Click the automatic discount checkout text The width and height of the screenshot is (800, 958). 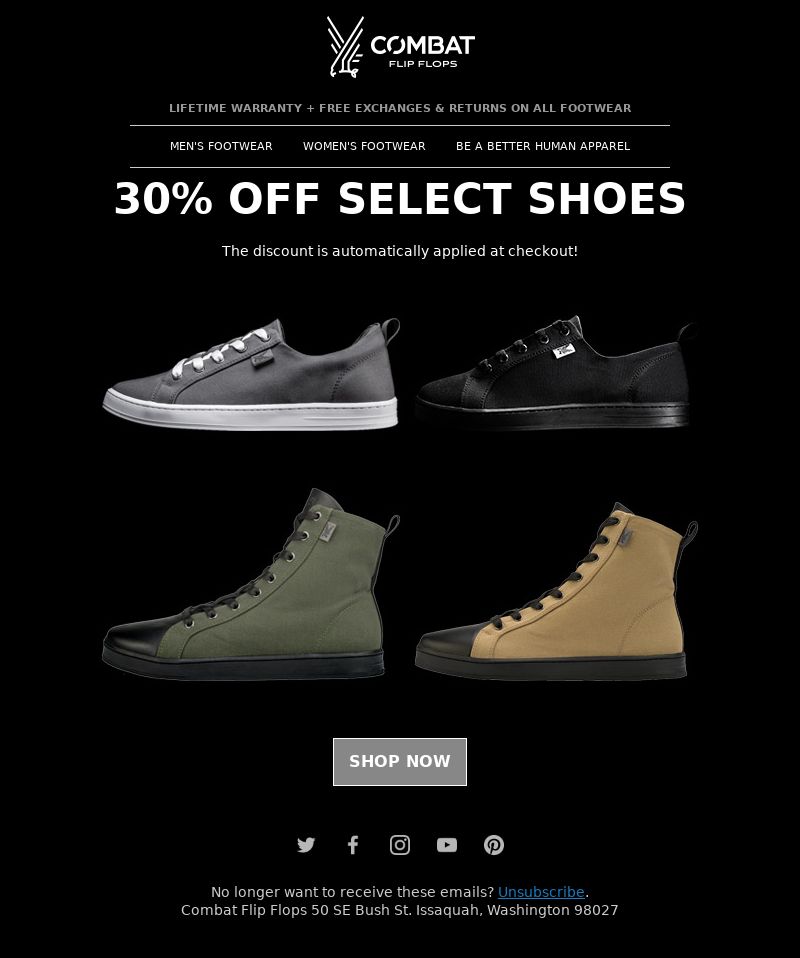tap(400, 251)
